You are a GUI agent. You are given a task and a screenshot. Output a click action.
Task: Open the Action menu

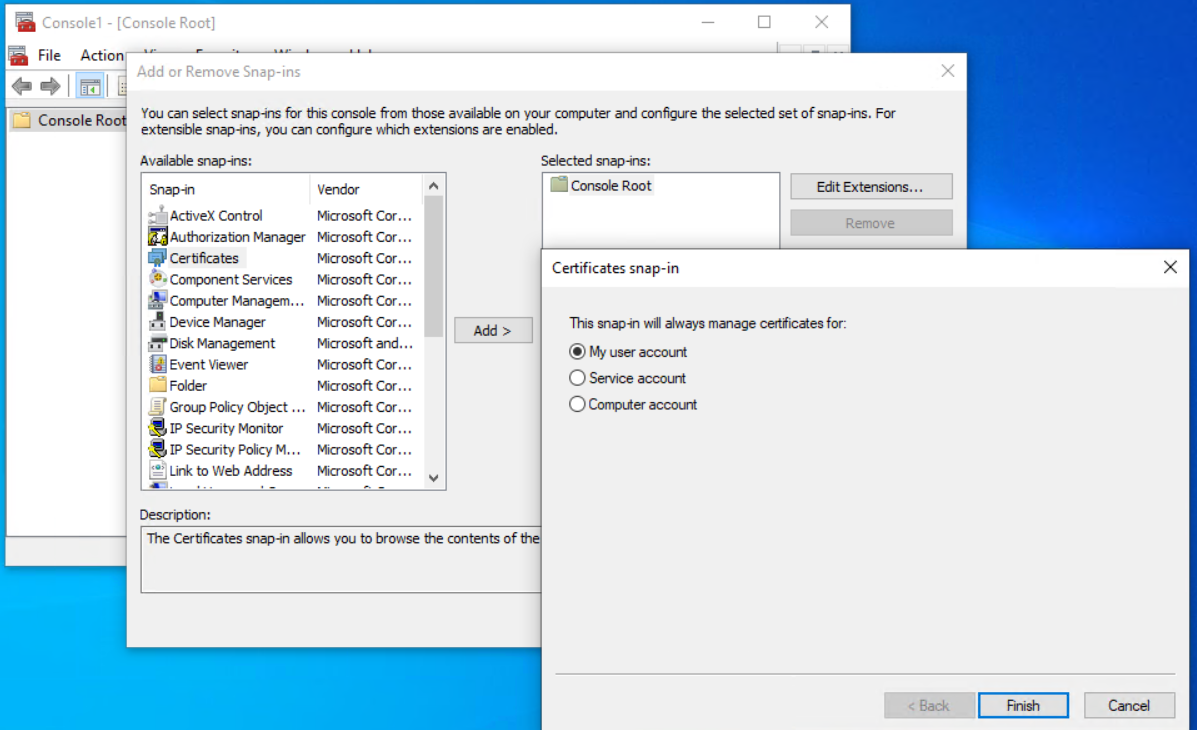pos(101,56)
